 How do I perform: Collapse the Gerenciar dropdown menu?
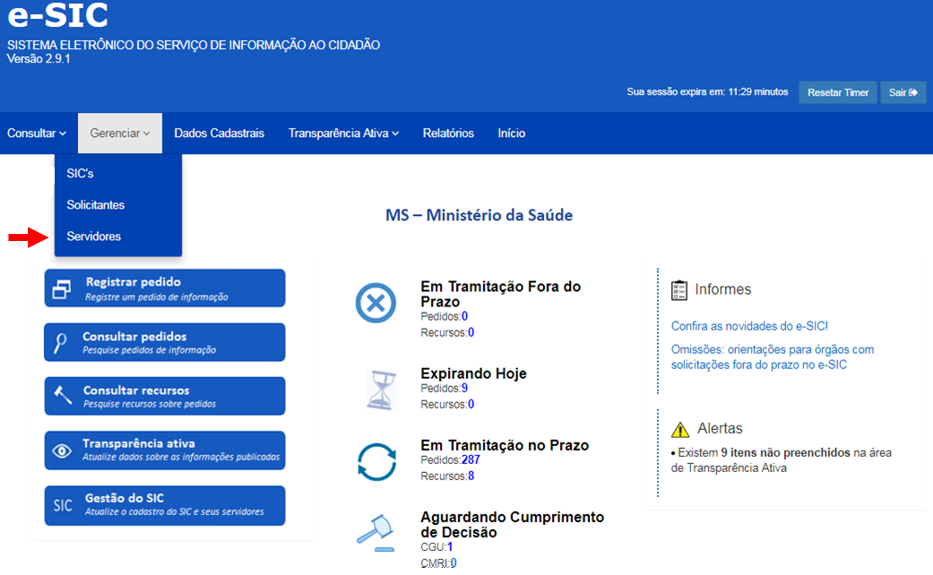tap(120, 133)
